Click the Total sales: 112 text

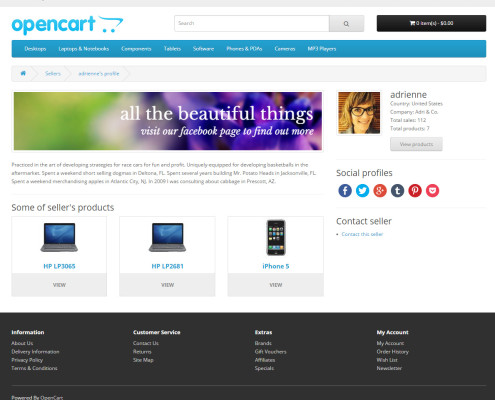[408, 120]
